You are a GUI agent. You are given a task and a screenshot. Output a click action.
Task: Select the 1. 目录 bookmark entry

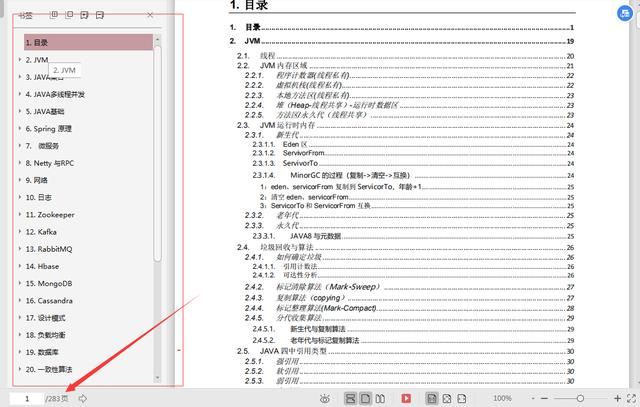click(88, 42)
